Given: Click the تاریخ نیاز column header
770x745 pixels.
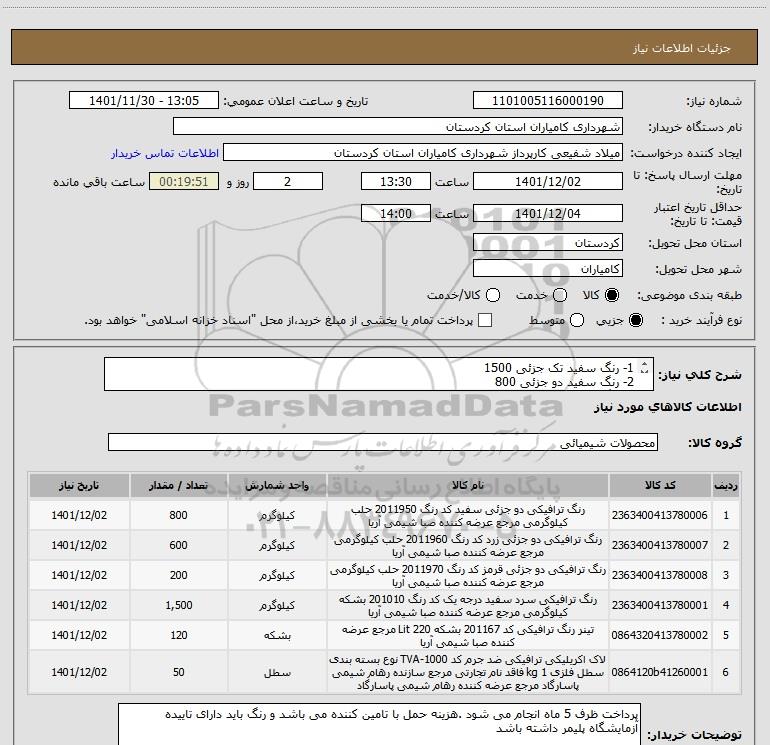Looking at the screenshot, I should [x=79, y=486].
